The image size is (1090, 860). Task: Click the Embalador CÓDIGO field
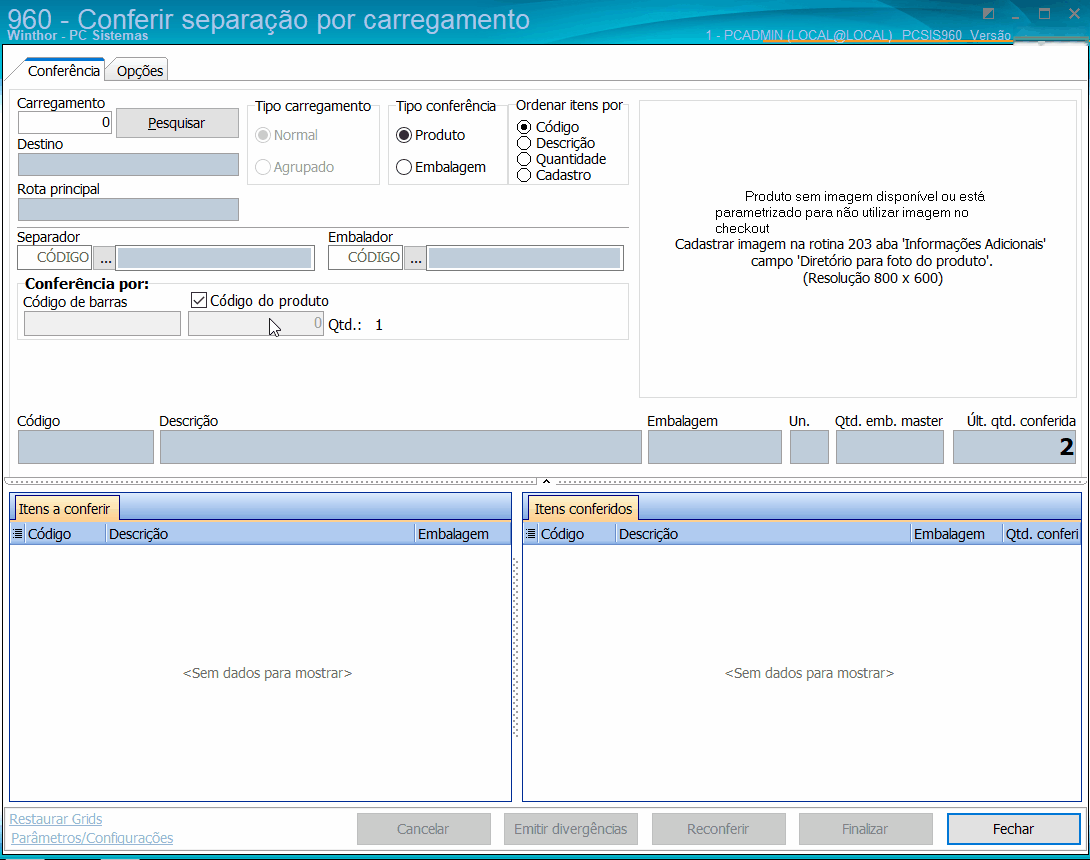[x=366, y=257]
